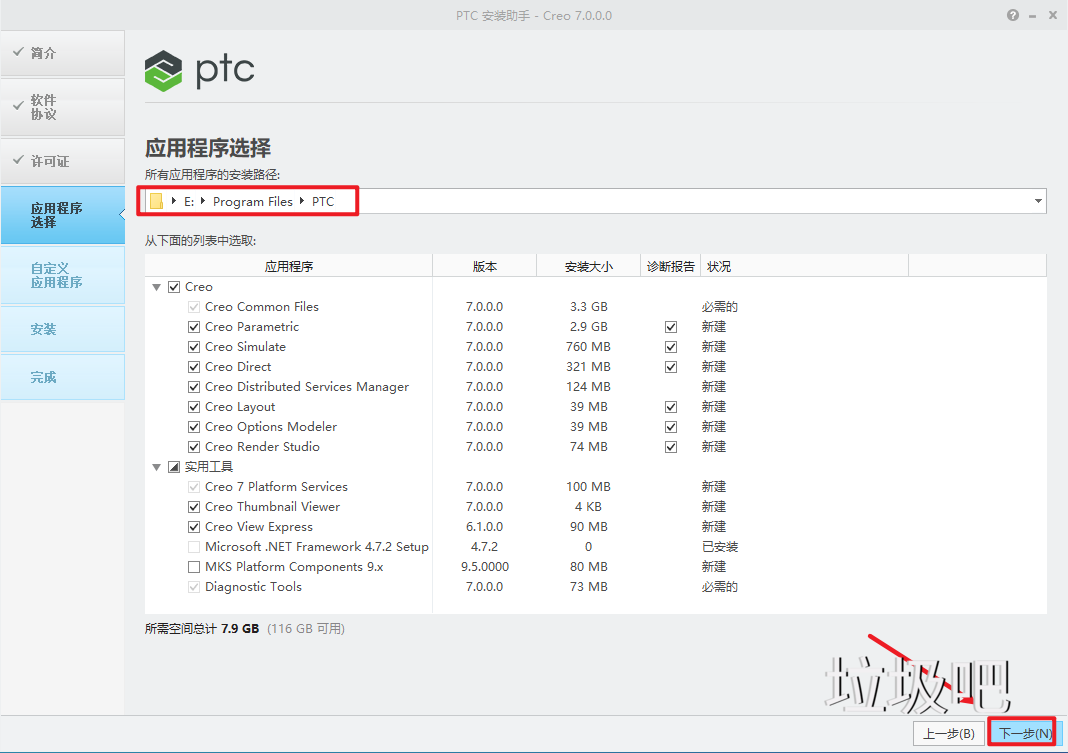Click the help question mark icon
1068x753 pixels.
(1013, 16)
